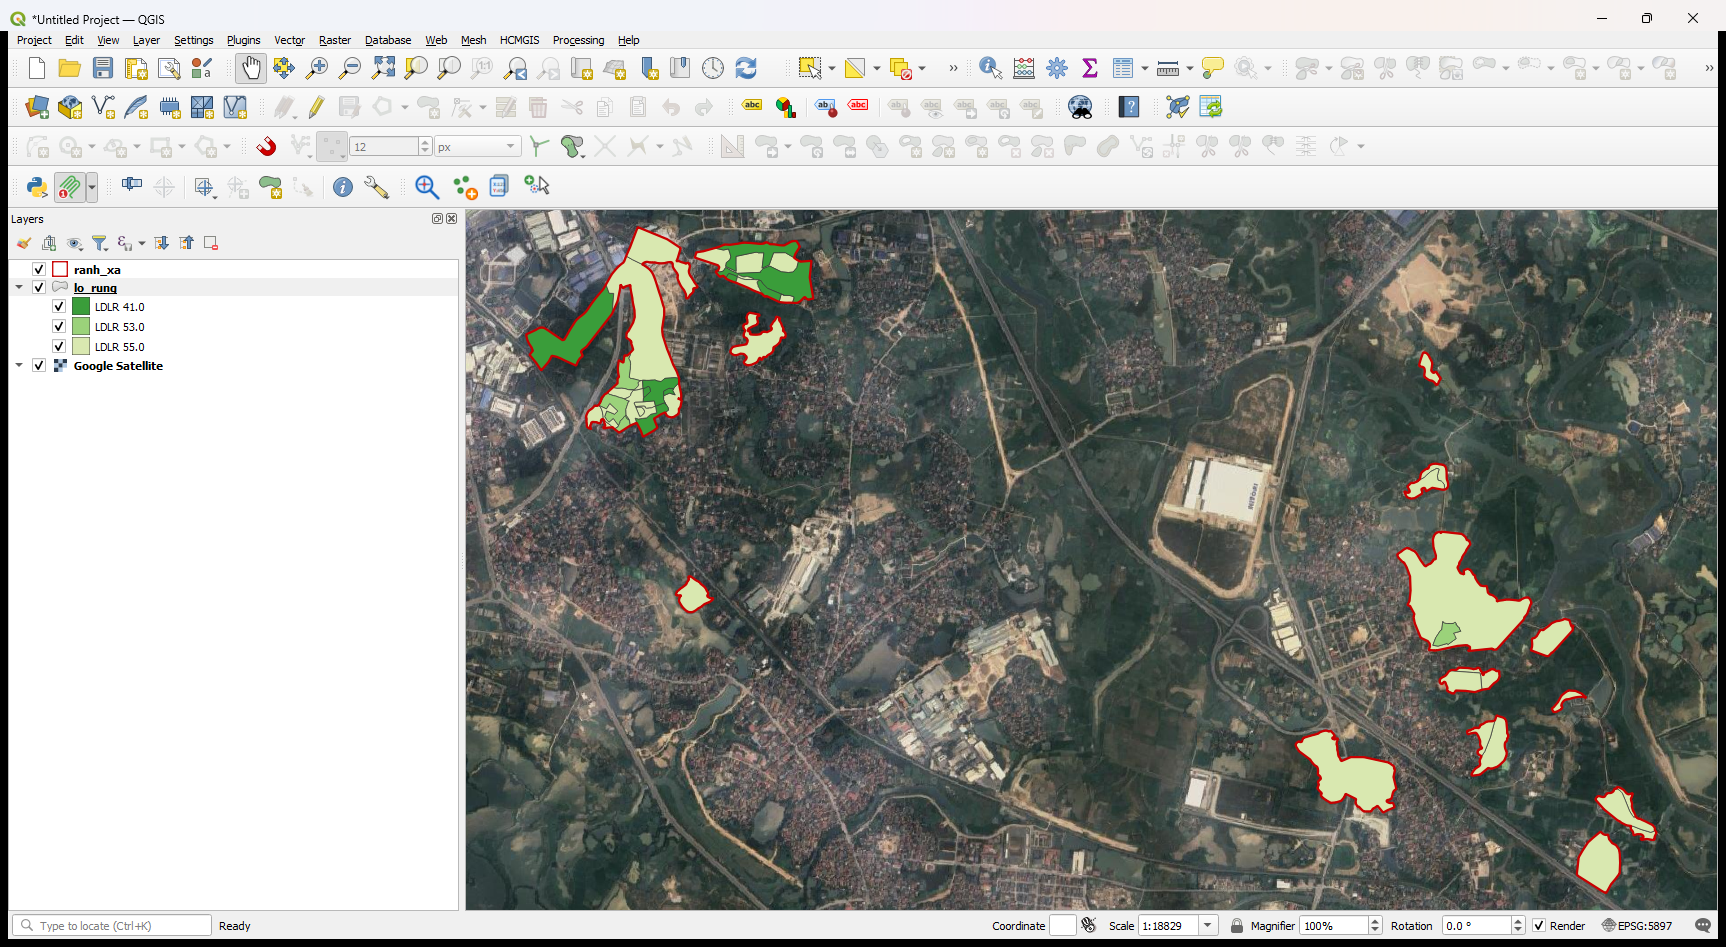Refresh the map canvas
The height and width of the screenshot is (947, 1726).
click(746, 68)
